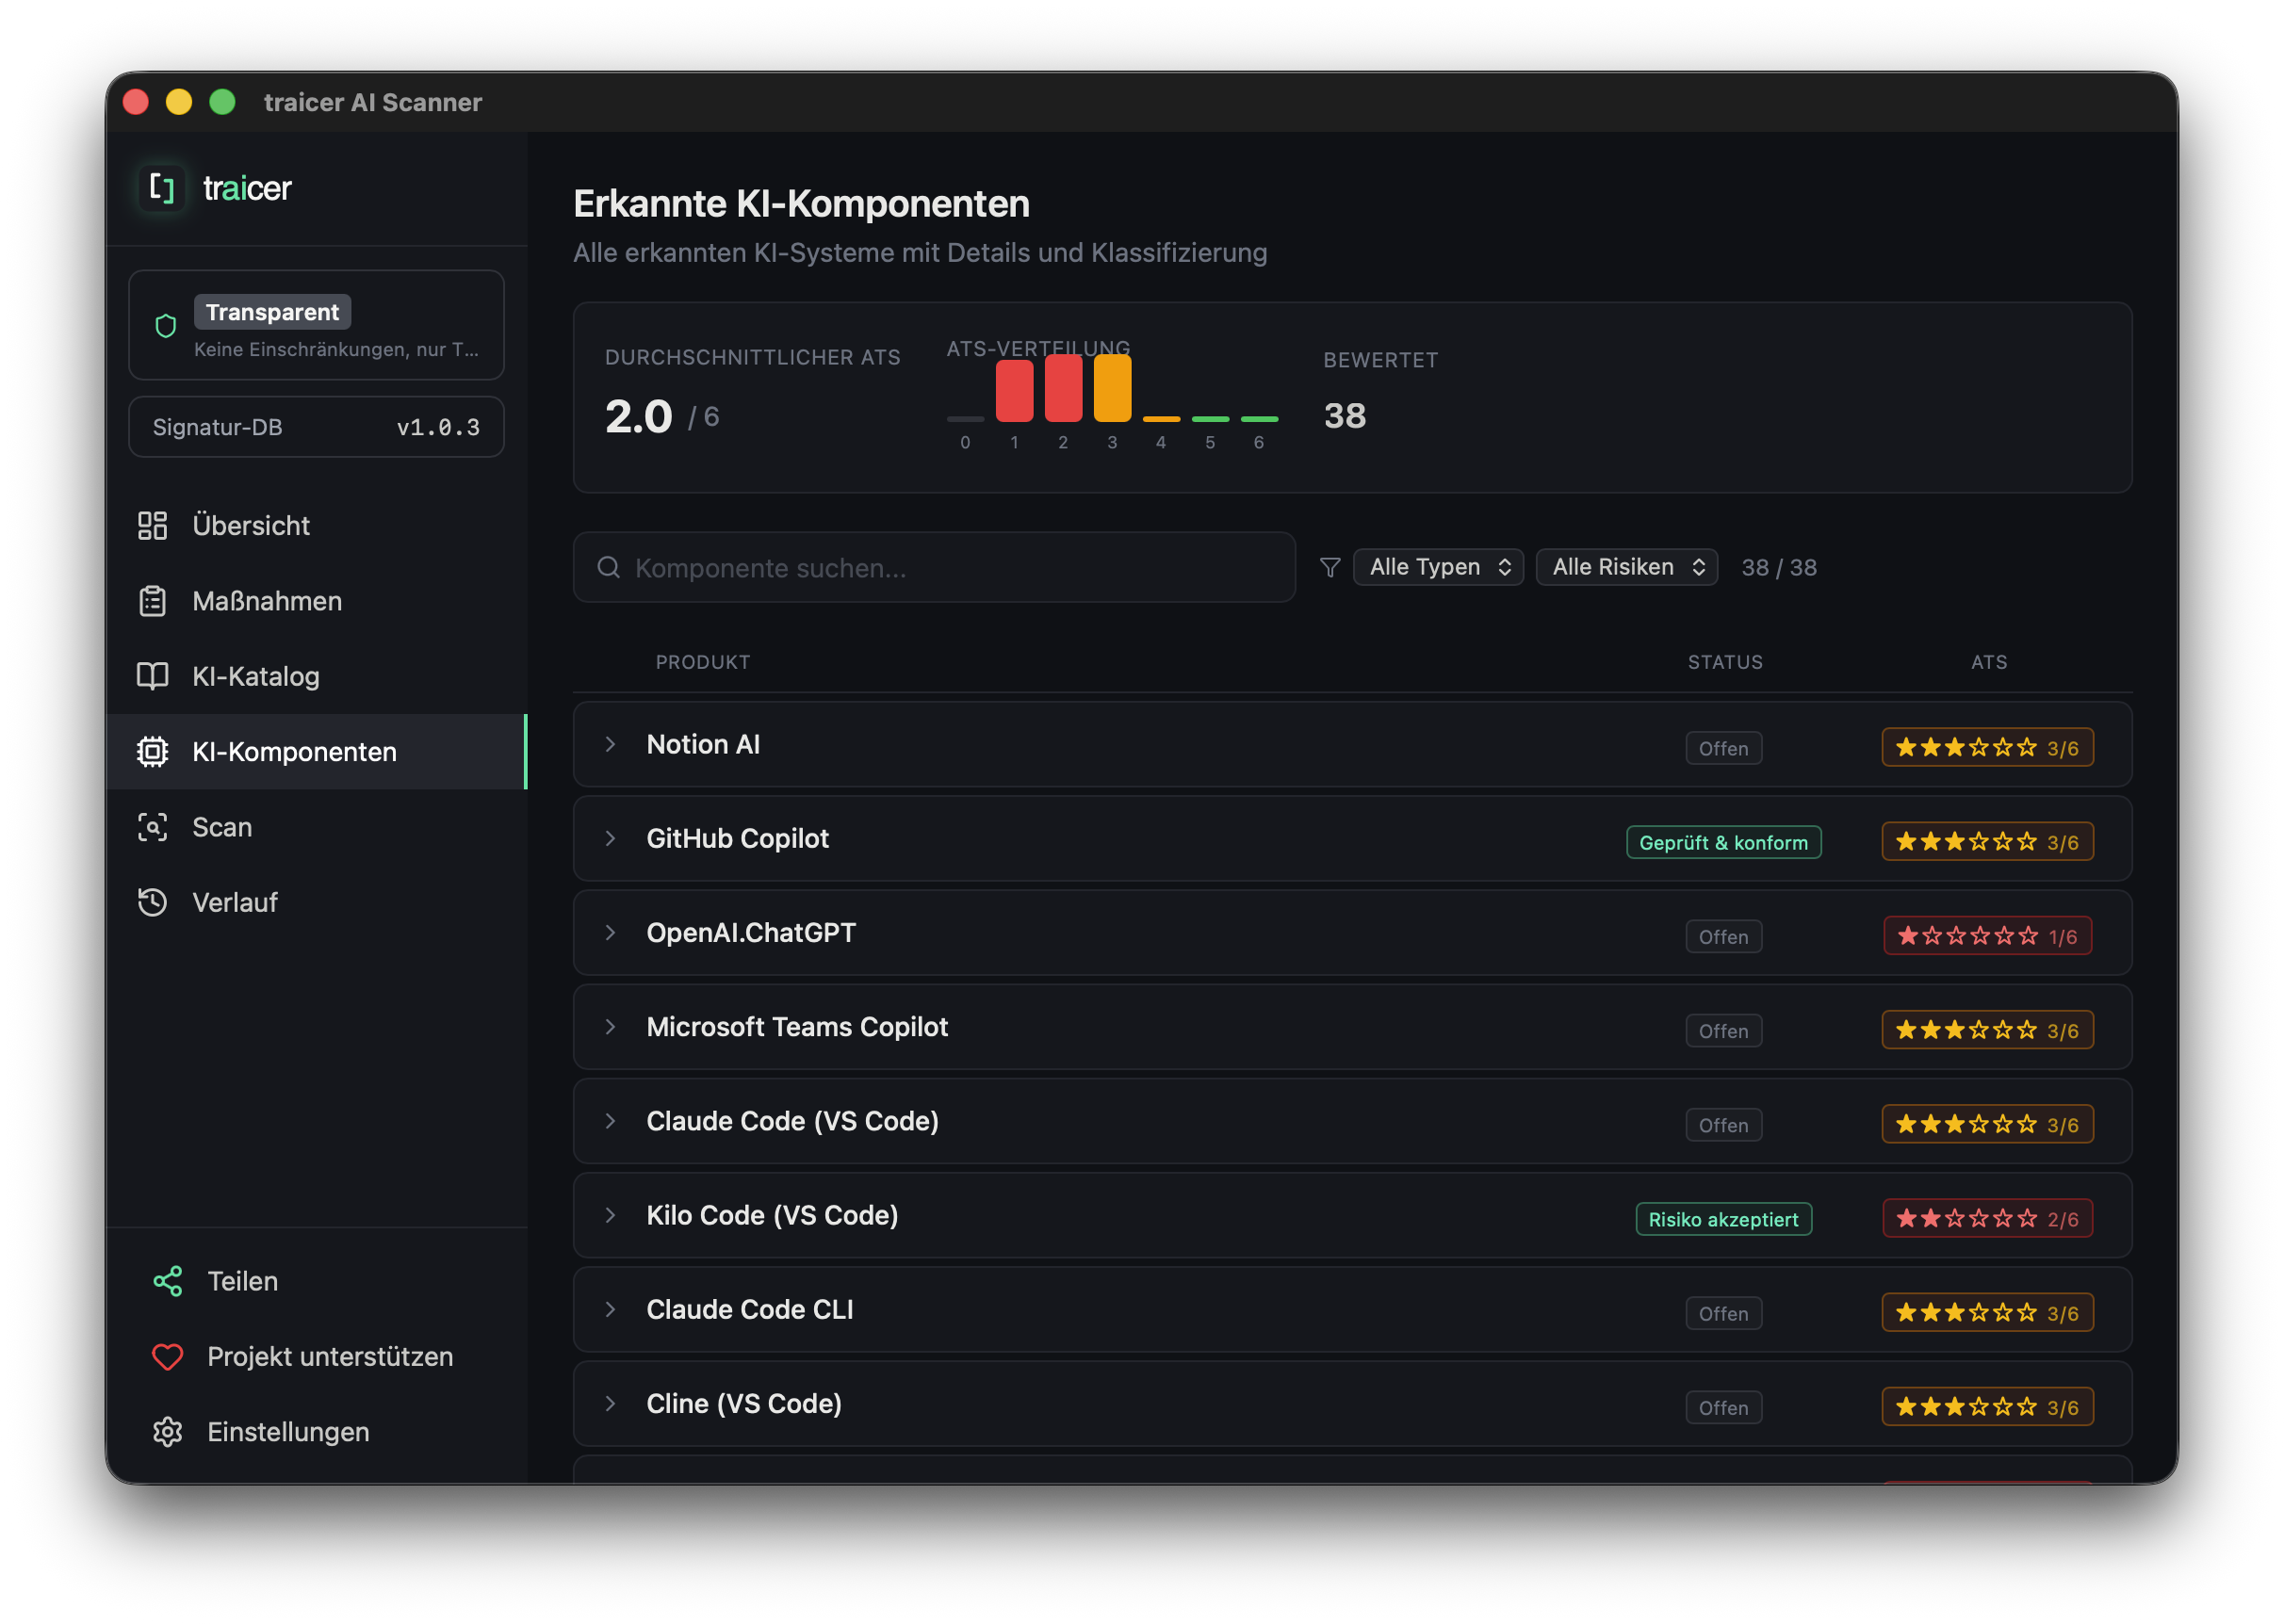This screenshot has height=1624, width=2284.
Task: Expand the Cline (VS Code) row chevron
Action: (x=610, y=1403)
